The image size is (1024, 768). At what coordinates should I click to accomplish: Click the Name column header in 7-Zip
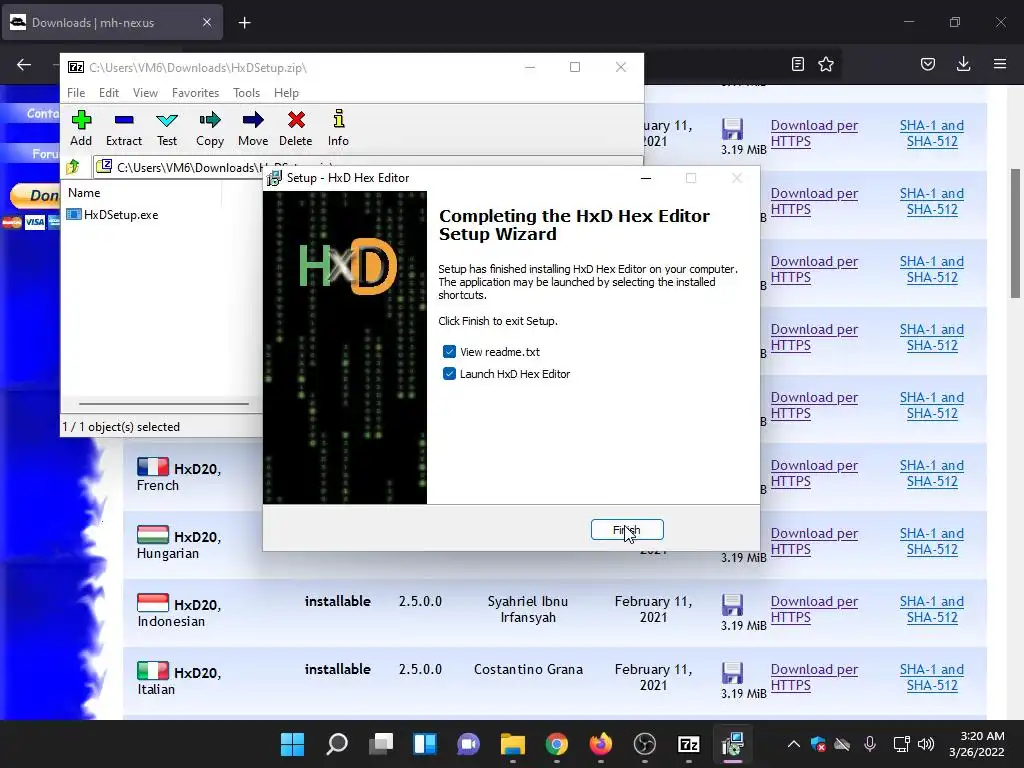pyautogui.click(x=84, y=193)
